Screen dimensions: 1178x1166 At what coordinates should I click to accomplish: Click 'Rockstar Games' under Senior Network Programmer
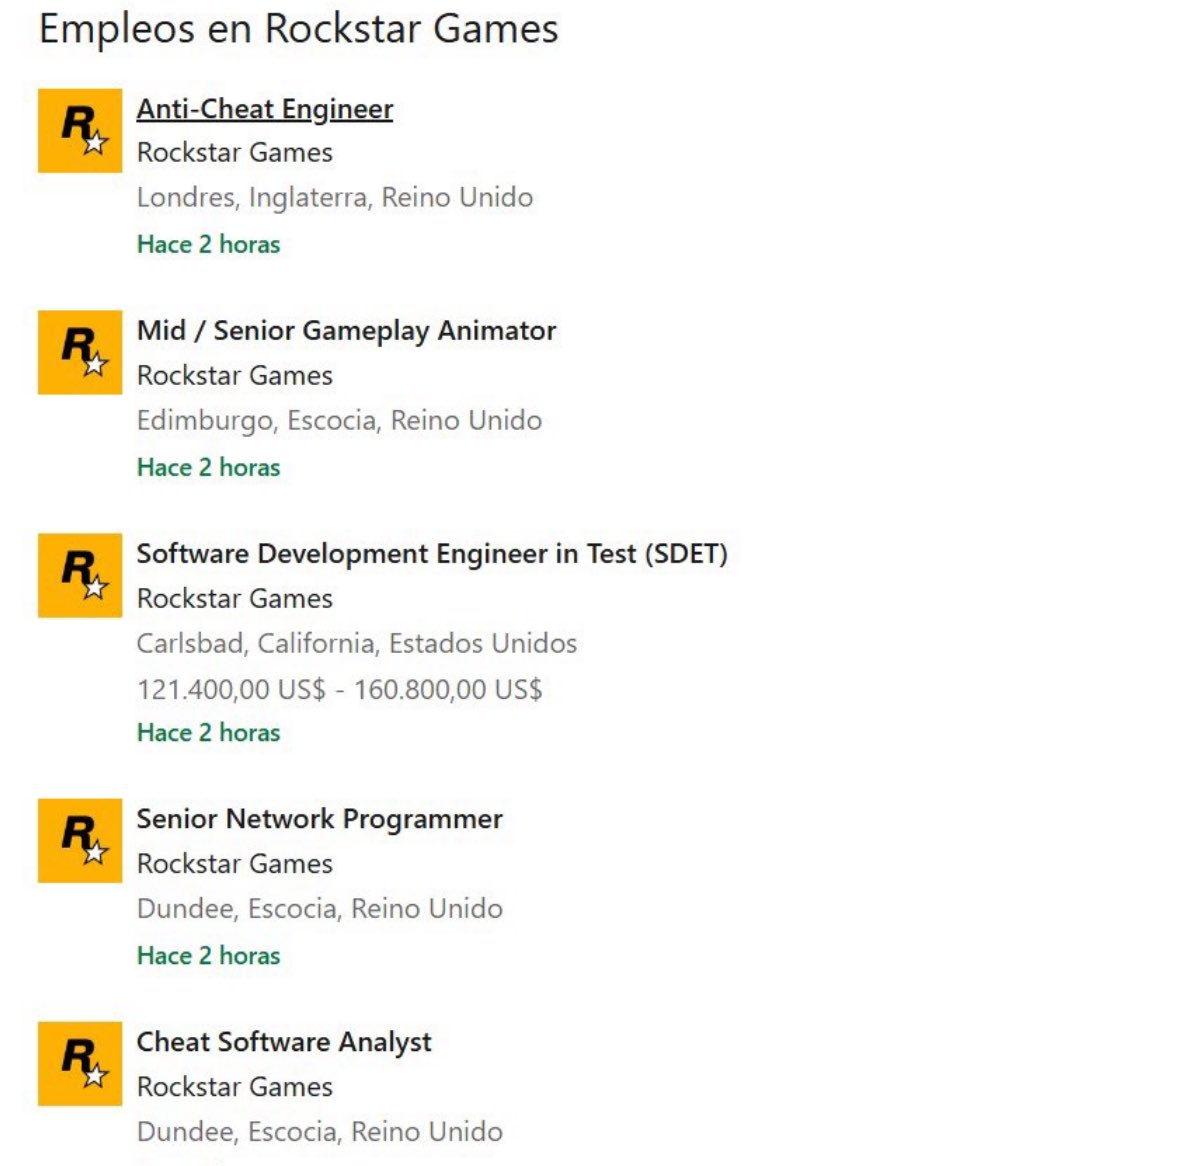234,864
